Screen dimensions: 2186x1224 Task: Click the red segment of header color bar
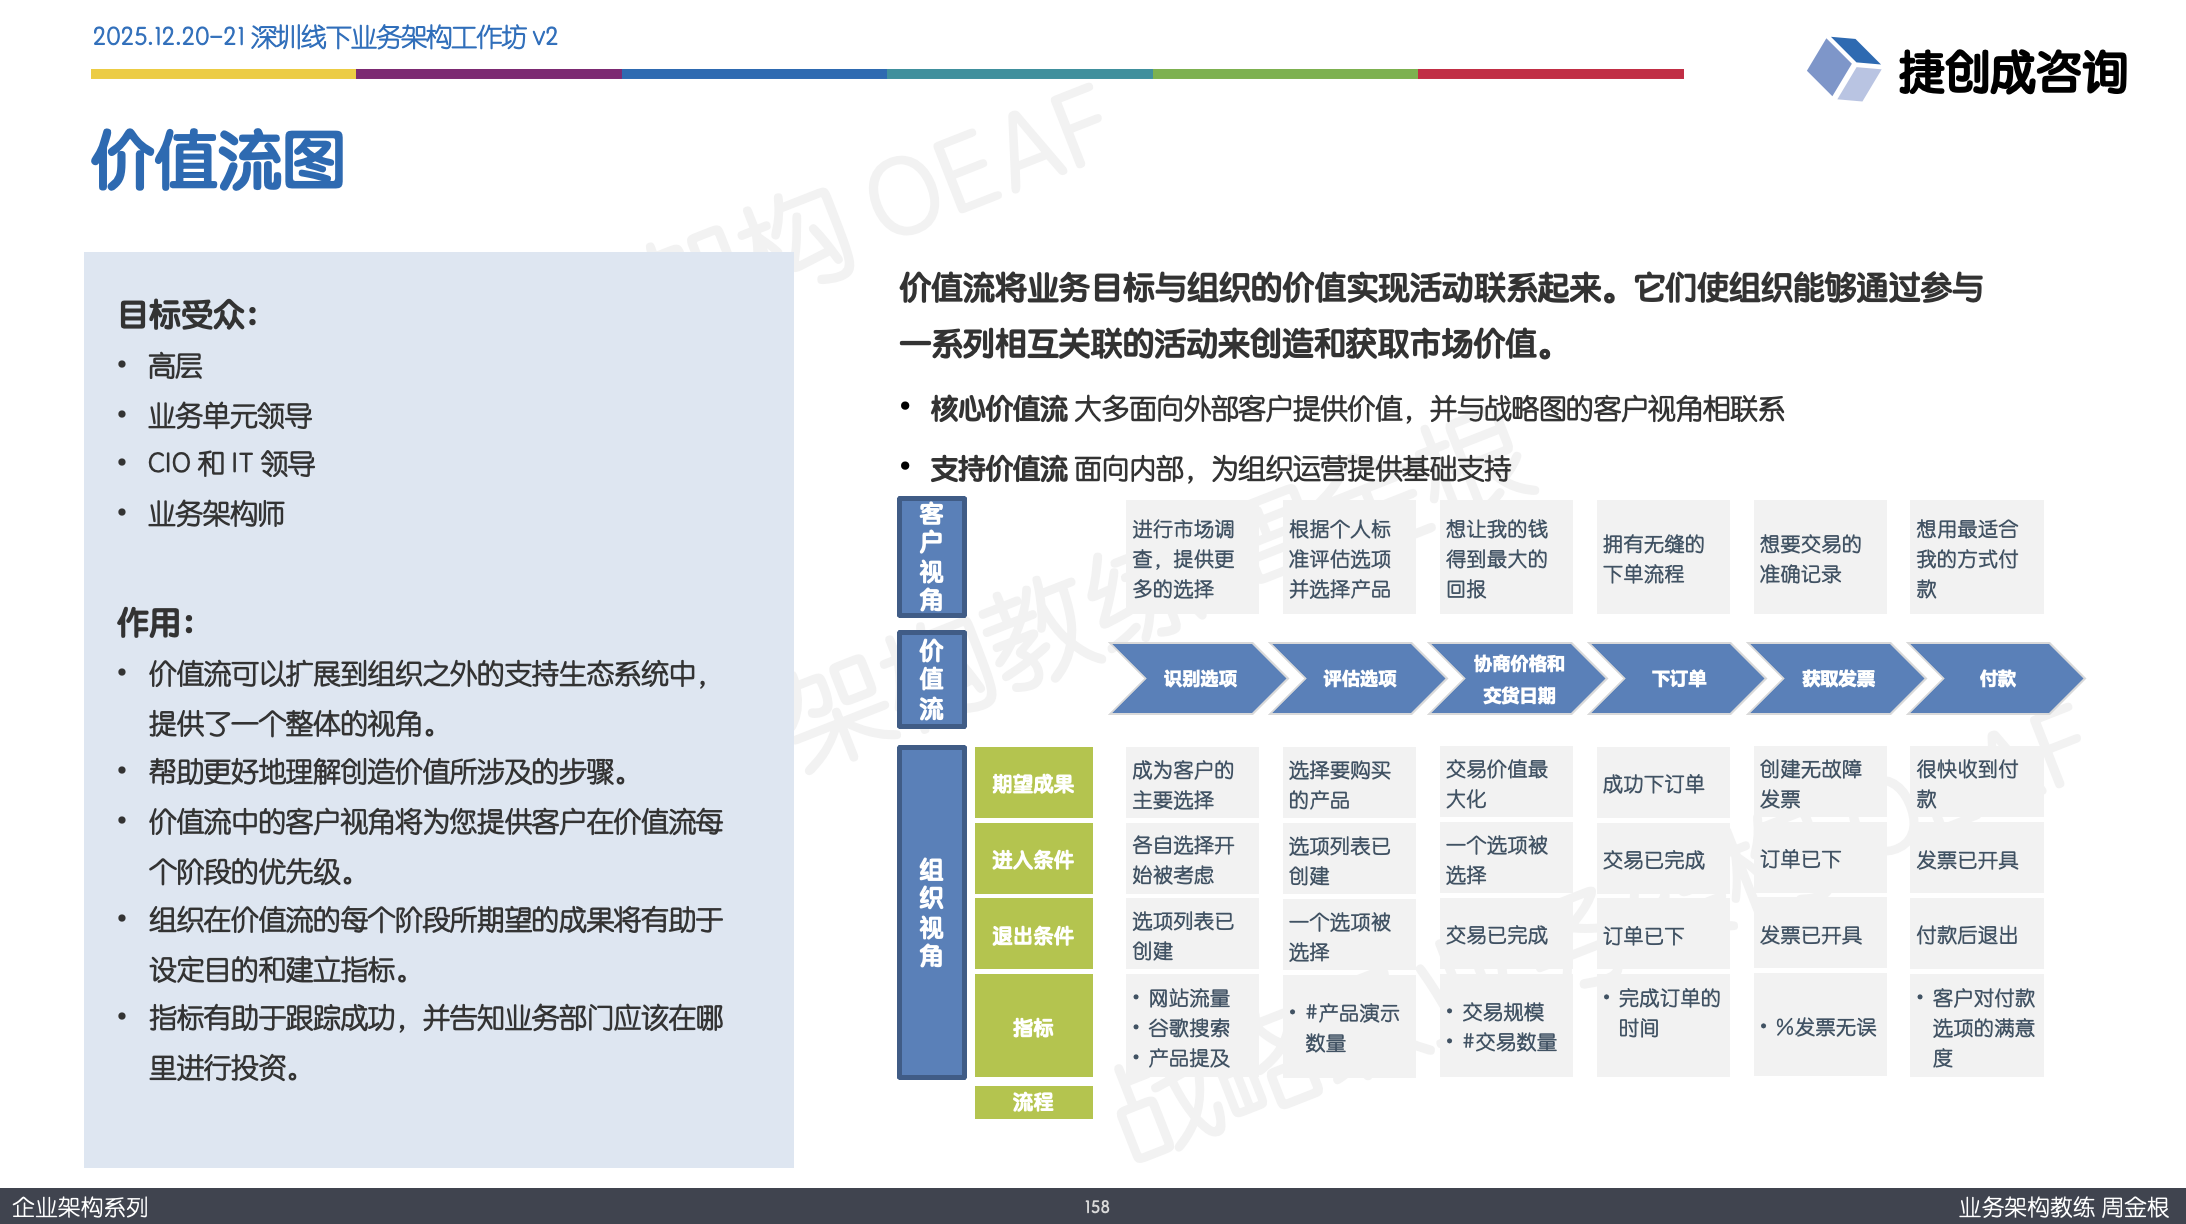click(1550, 74)
